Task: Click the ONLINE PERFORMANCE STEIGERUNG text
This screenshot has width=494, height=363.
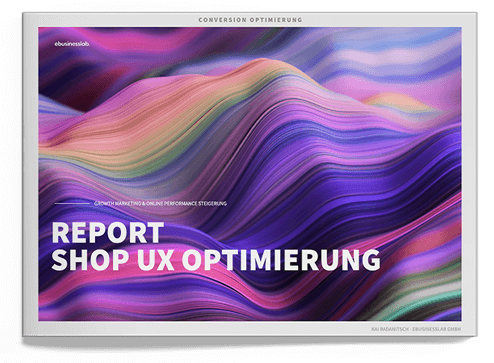Action: (186, 203)
